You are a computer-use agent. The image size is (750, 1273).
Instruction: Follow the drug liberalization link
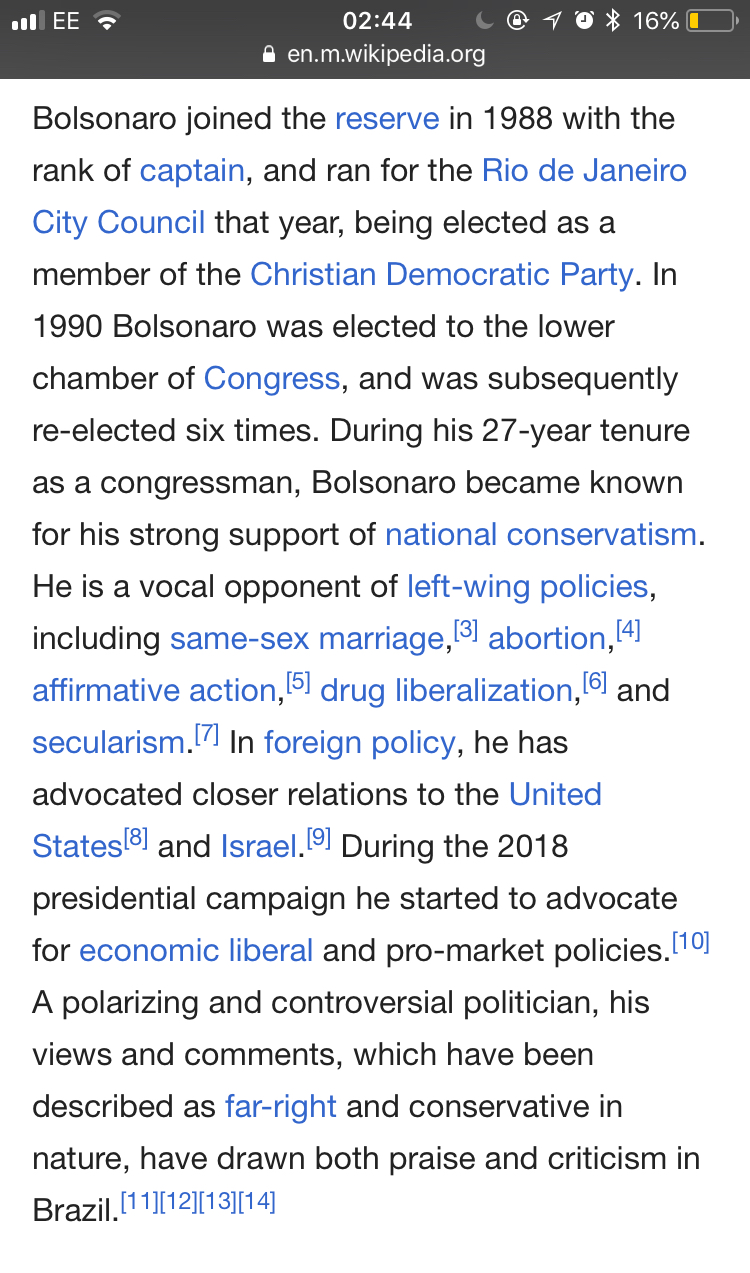447,690
